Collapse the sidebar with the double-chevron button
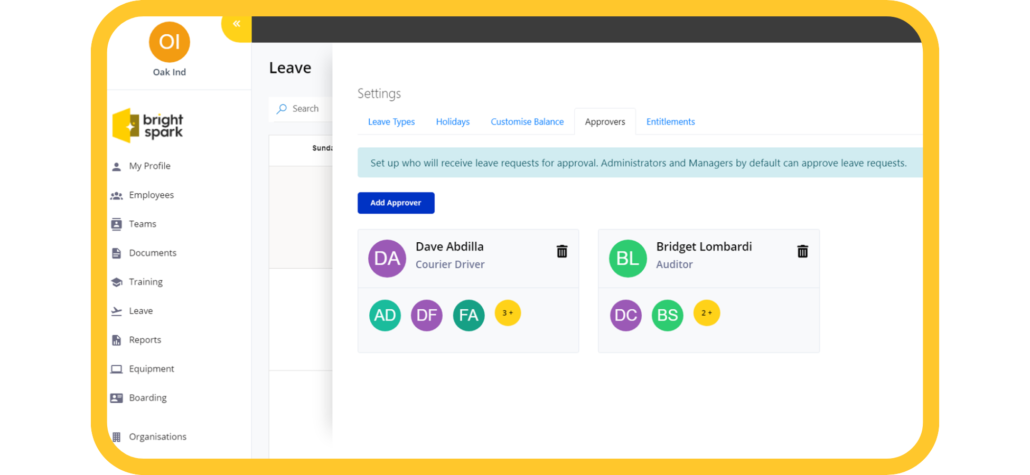Screen dimensions: 1030x475 236,24
